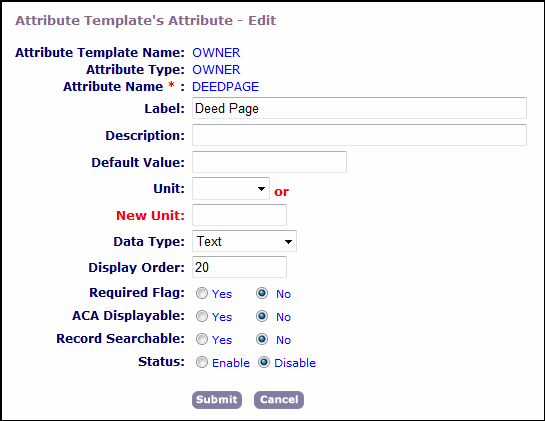Image resolution: width=545 pixels, height=421 pixels.
Task: Select the New Unit text field
Action: 239,215
